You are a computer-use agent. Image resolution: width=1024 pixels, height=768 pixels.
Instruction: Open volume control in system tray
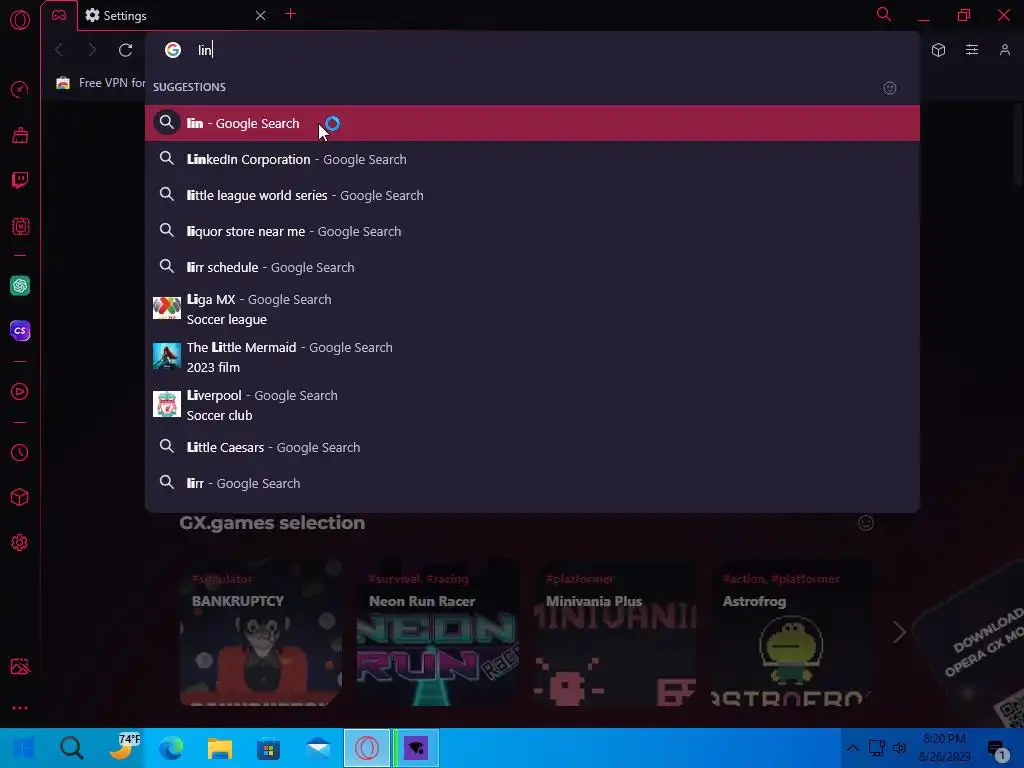pos(900,748)
